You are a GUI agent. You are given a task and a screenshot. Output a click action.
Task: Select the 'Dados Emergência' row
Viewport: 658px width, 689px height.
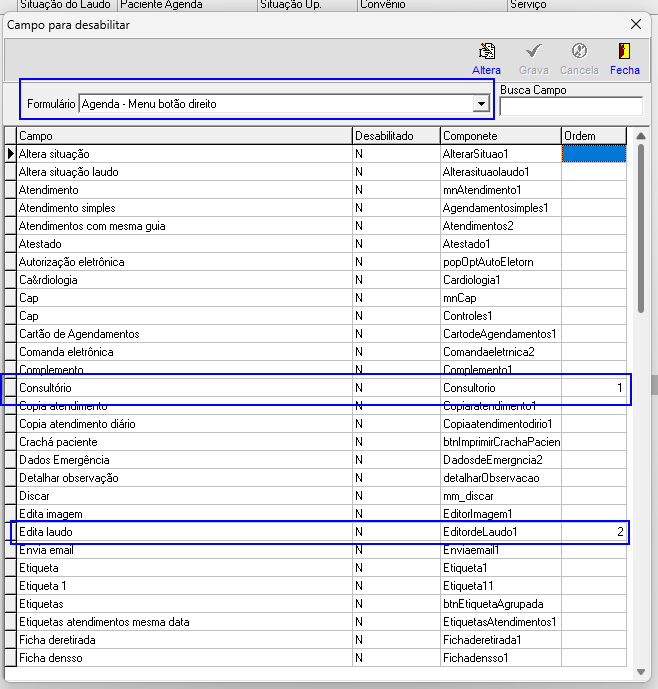(315, 460)
